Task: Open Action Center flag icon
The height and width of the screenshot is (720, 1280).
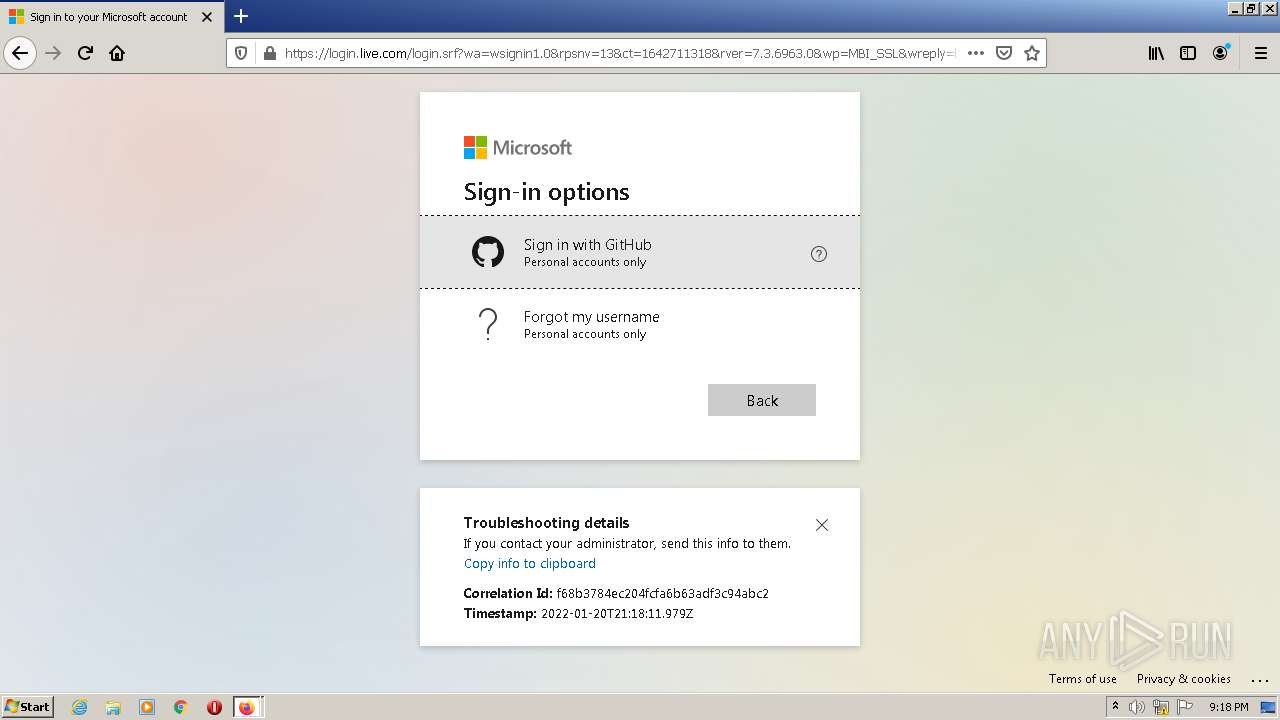Action: coord(1185,707)
